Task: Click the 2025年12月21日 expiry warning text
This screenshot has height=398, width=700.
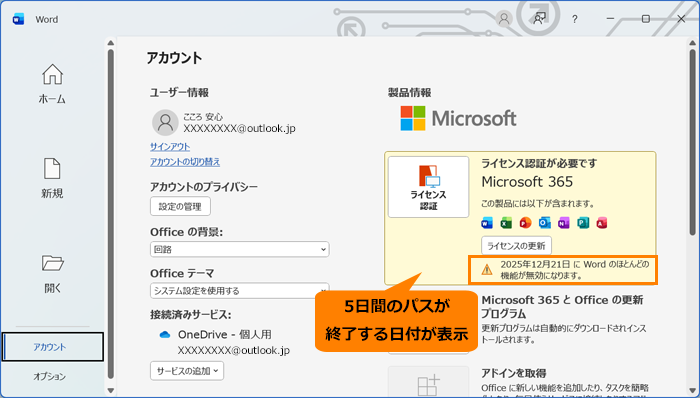Action: (575, 270)
